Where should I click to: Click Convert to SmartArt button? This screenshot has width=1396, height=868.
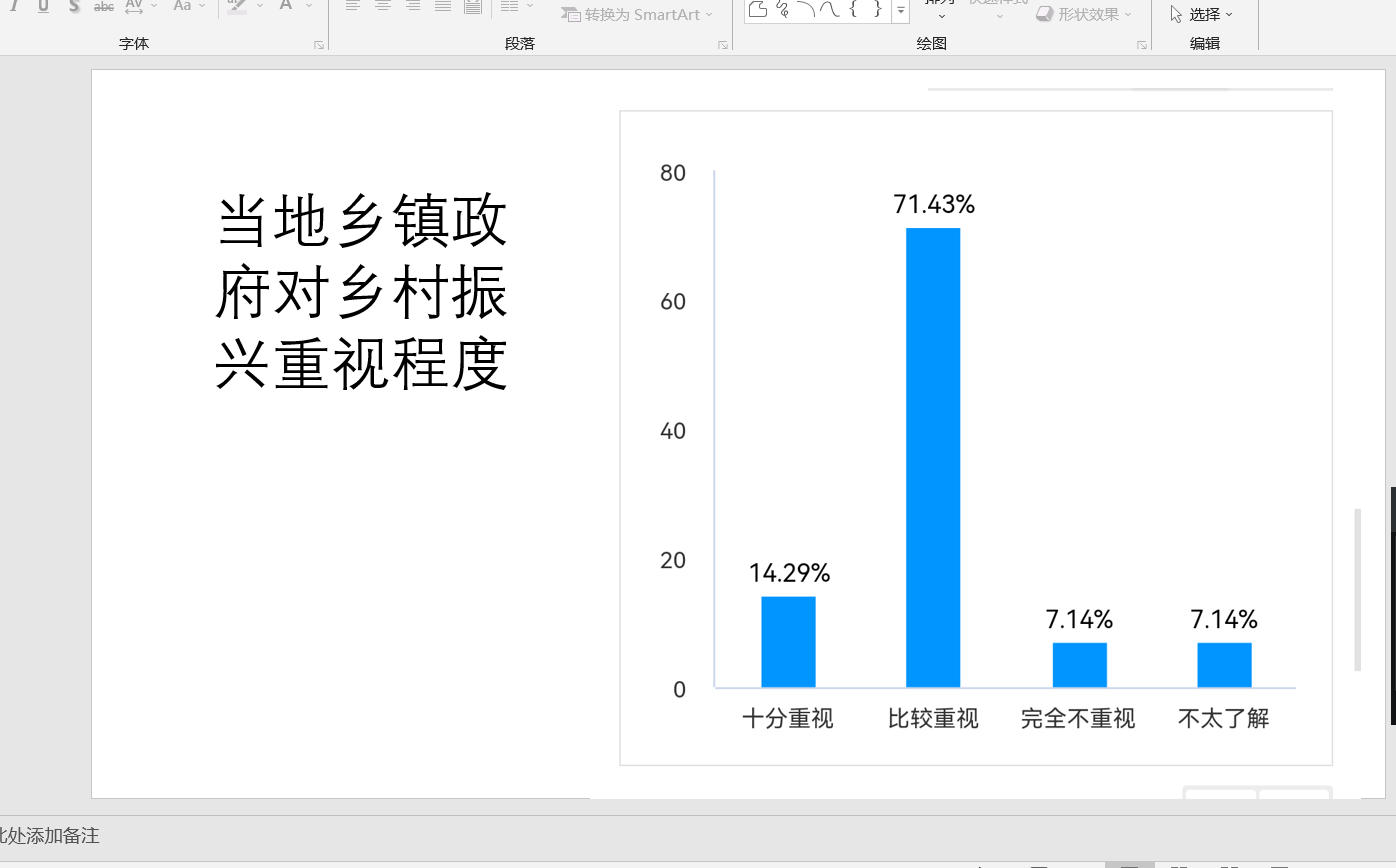coord(637,15)
